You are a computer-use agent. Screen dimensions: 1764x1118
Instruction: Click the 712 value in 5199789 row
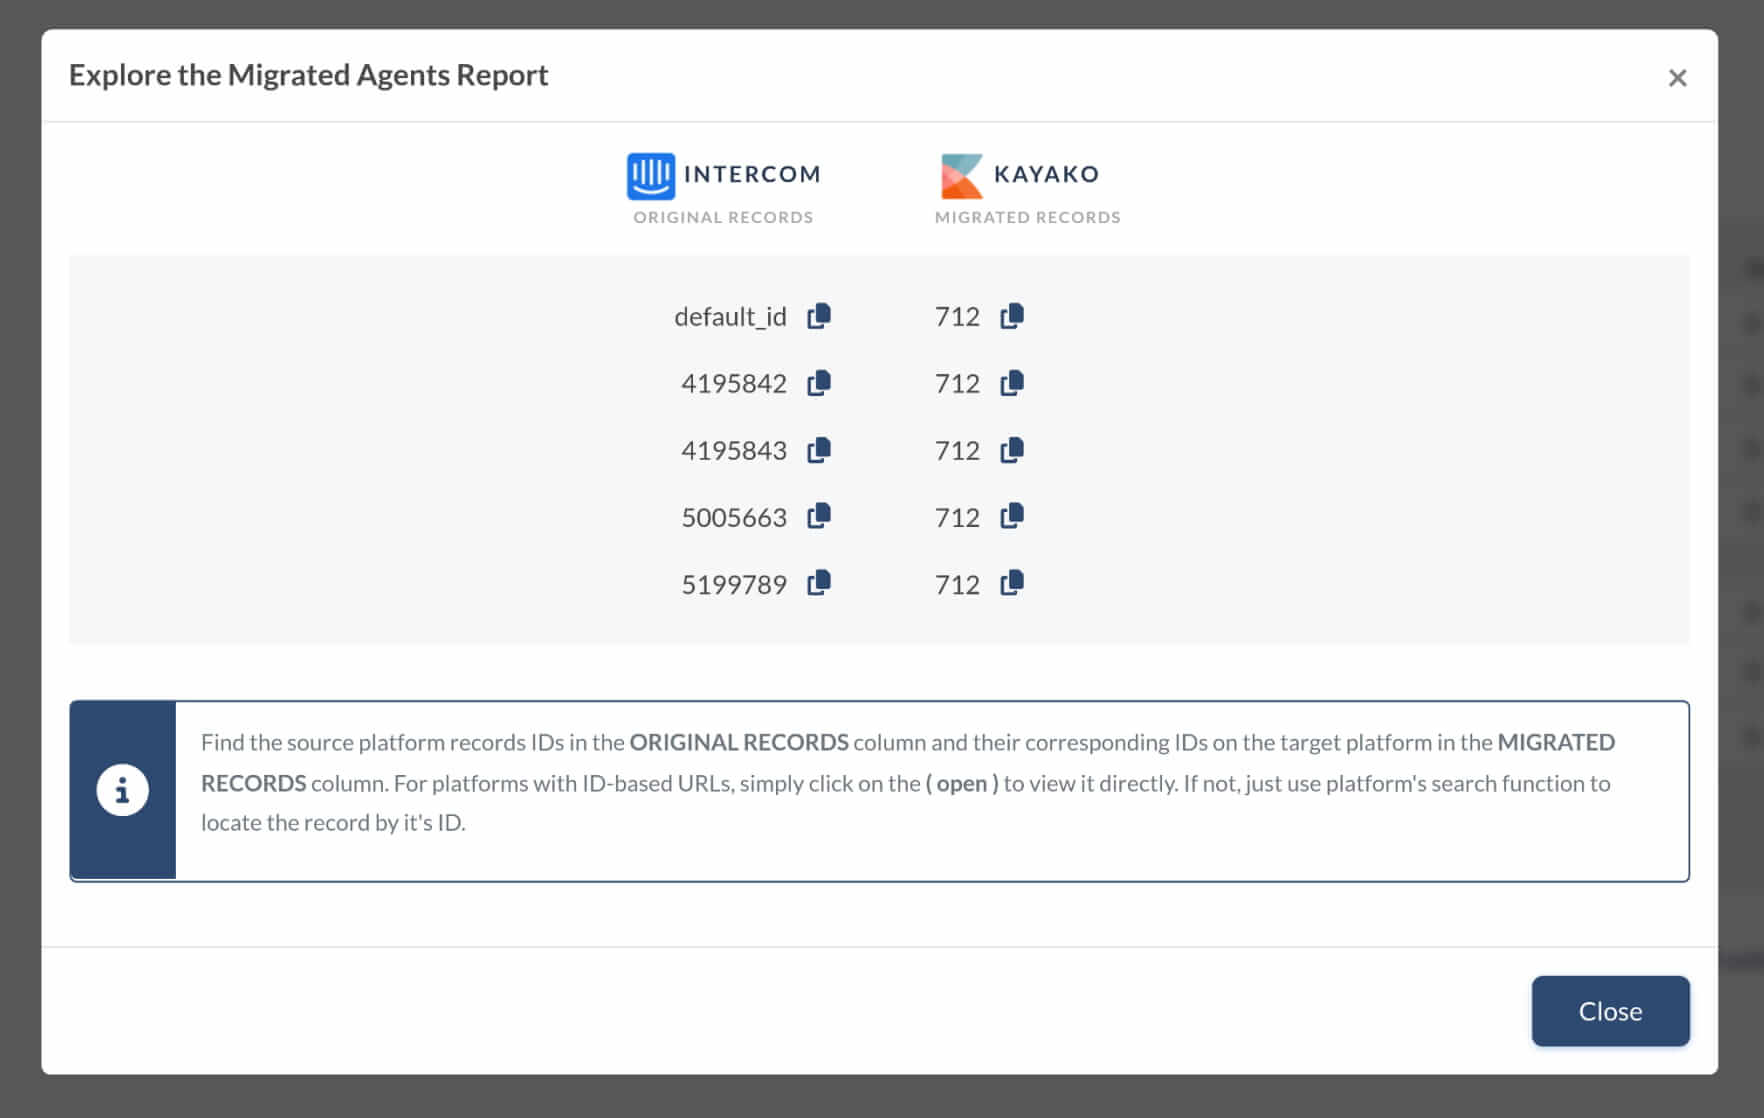click(x=957, y=585)
